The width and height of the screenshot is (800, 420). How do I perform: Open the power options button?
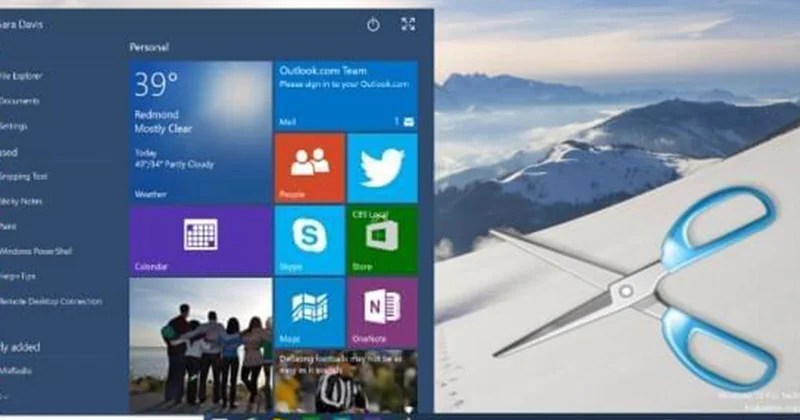point(373,24)
